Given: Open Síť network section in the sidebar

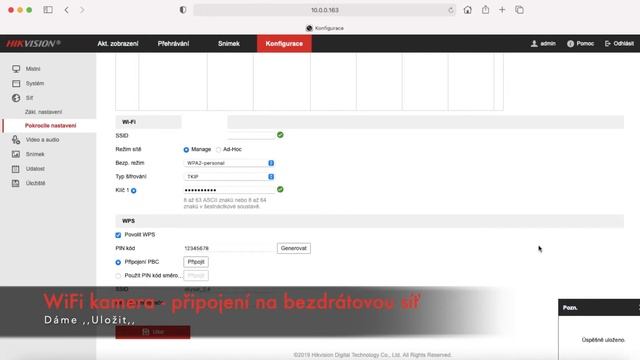Looking at the screenshot, I should 29,98.
